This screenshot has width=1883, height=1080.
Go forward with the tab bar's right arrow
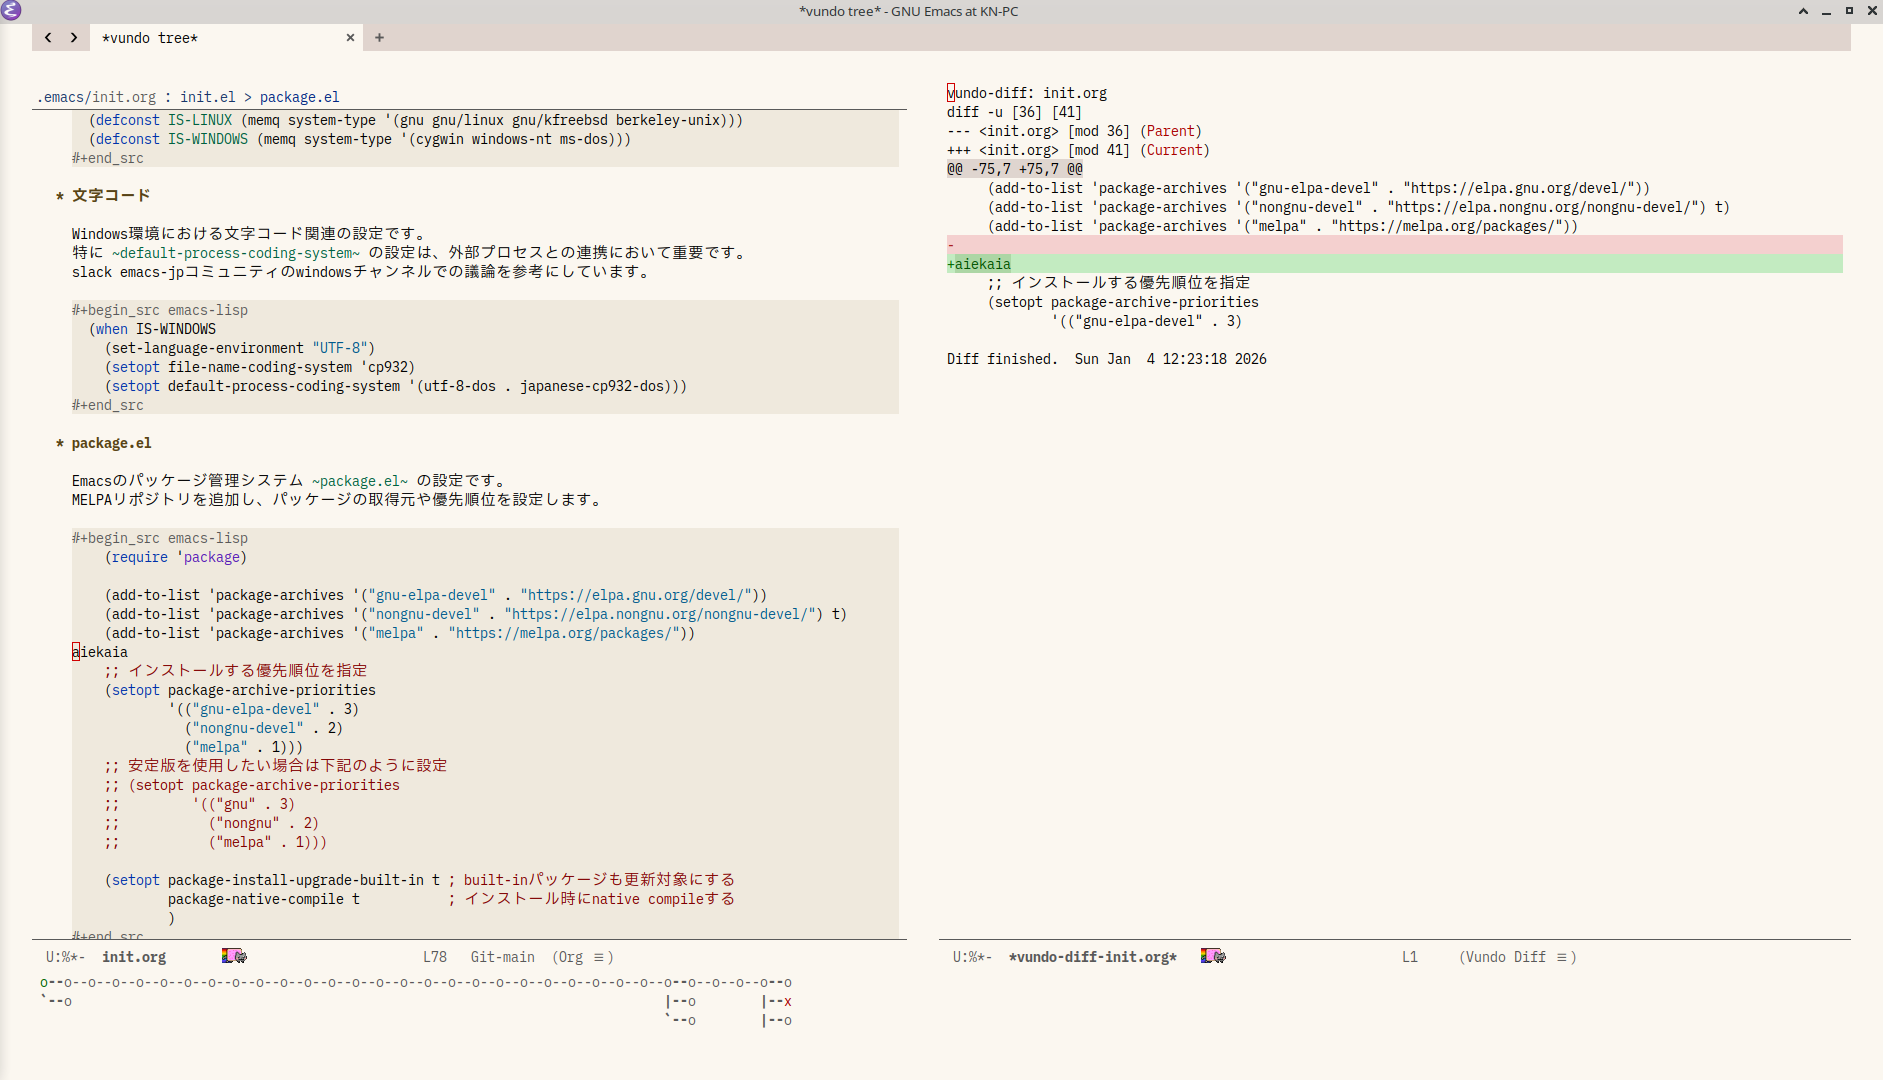coord(74,38)
